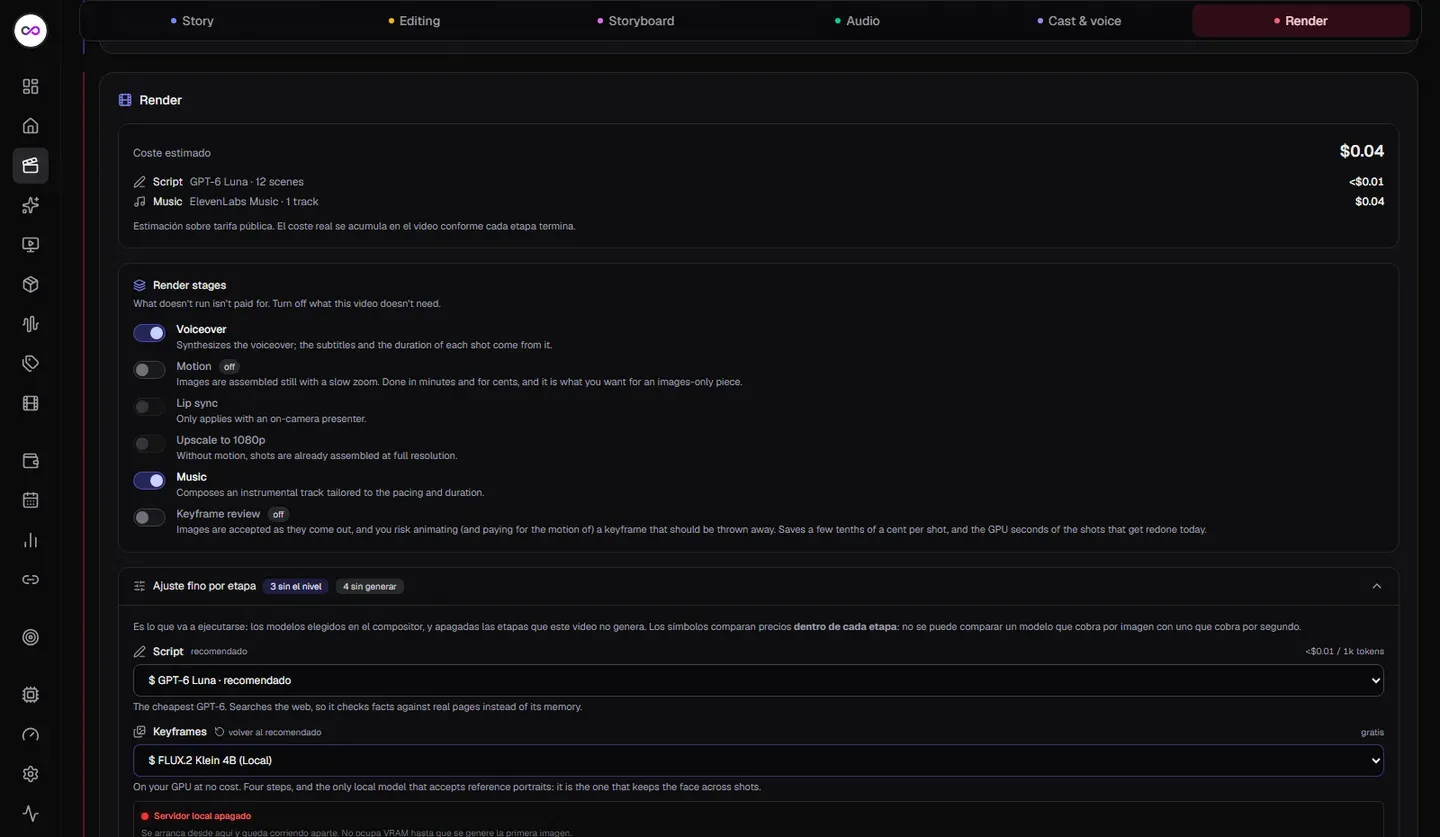Open the calendar icon in sidebar
This screenshot has width=1440, height=837.
pos(31,501)
